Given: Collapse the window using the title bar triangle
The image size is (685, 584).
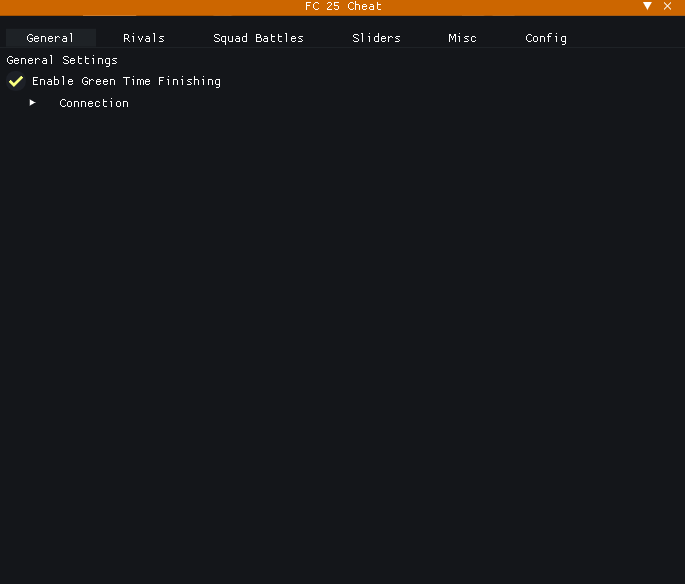Looking at the screenshot, I should click(x=648, y=6).
